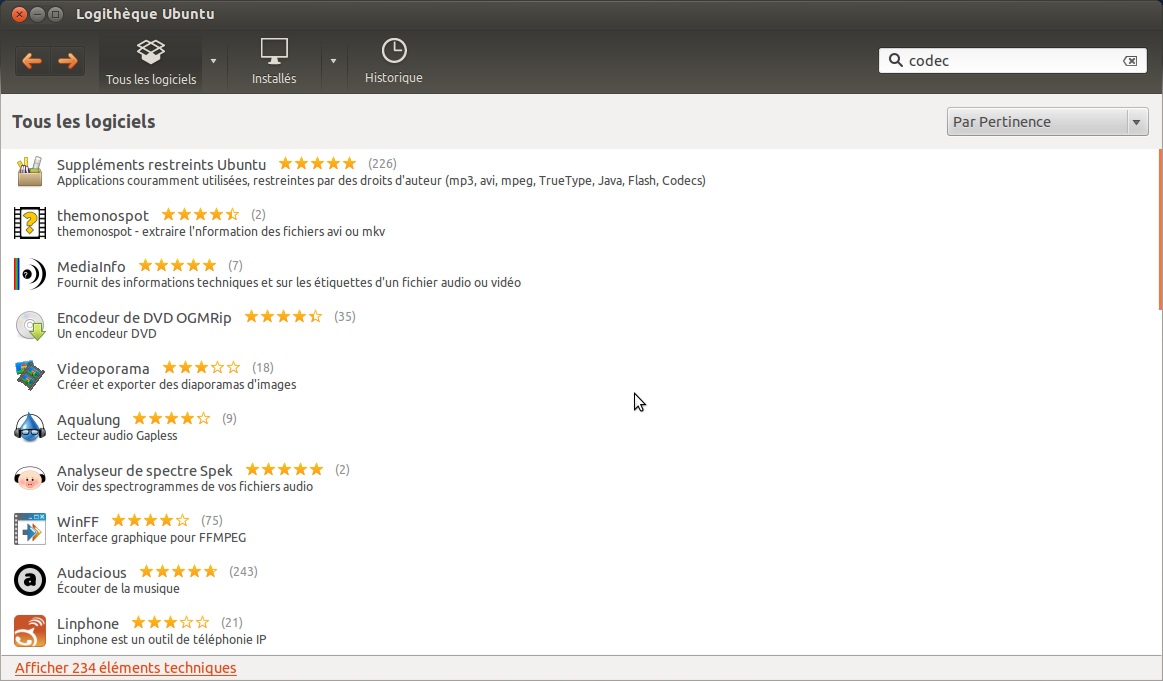Go forward with the right arrow button
Viewport: 1163px width, 681px height.
click(67, 61)
